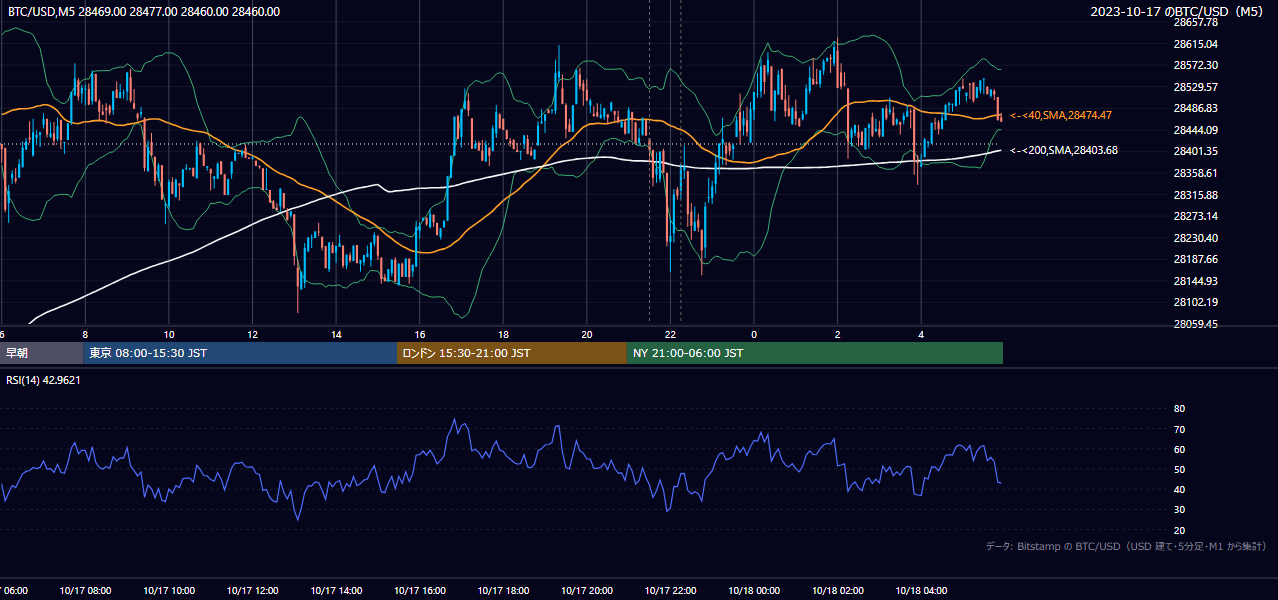
Task: Click the 10/17 08:00 time axis label
Action: coord(85,591)
